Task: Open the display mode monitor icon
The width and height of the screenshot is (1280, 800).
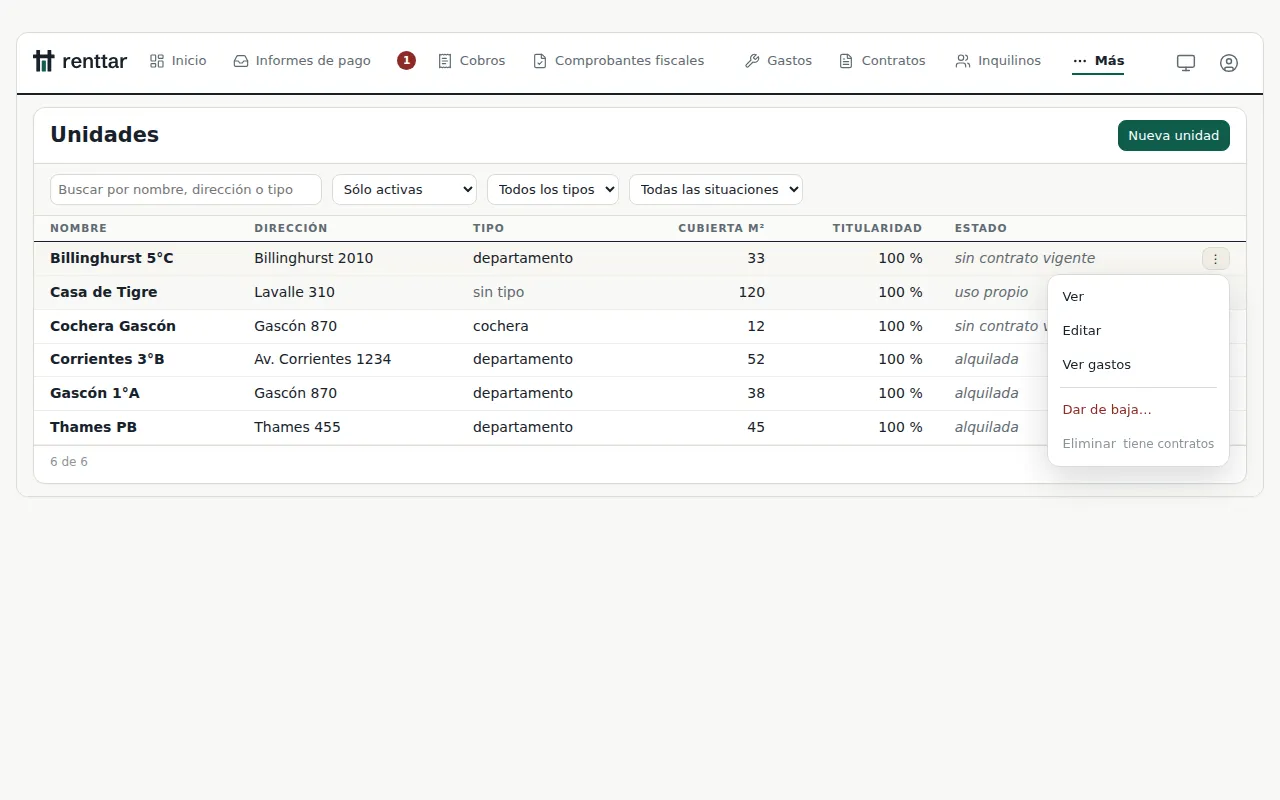Action: (1186, 62)
